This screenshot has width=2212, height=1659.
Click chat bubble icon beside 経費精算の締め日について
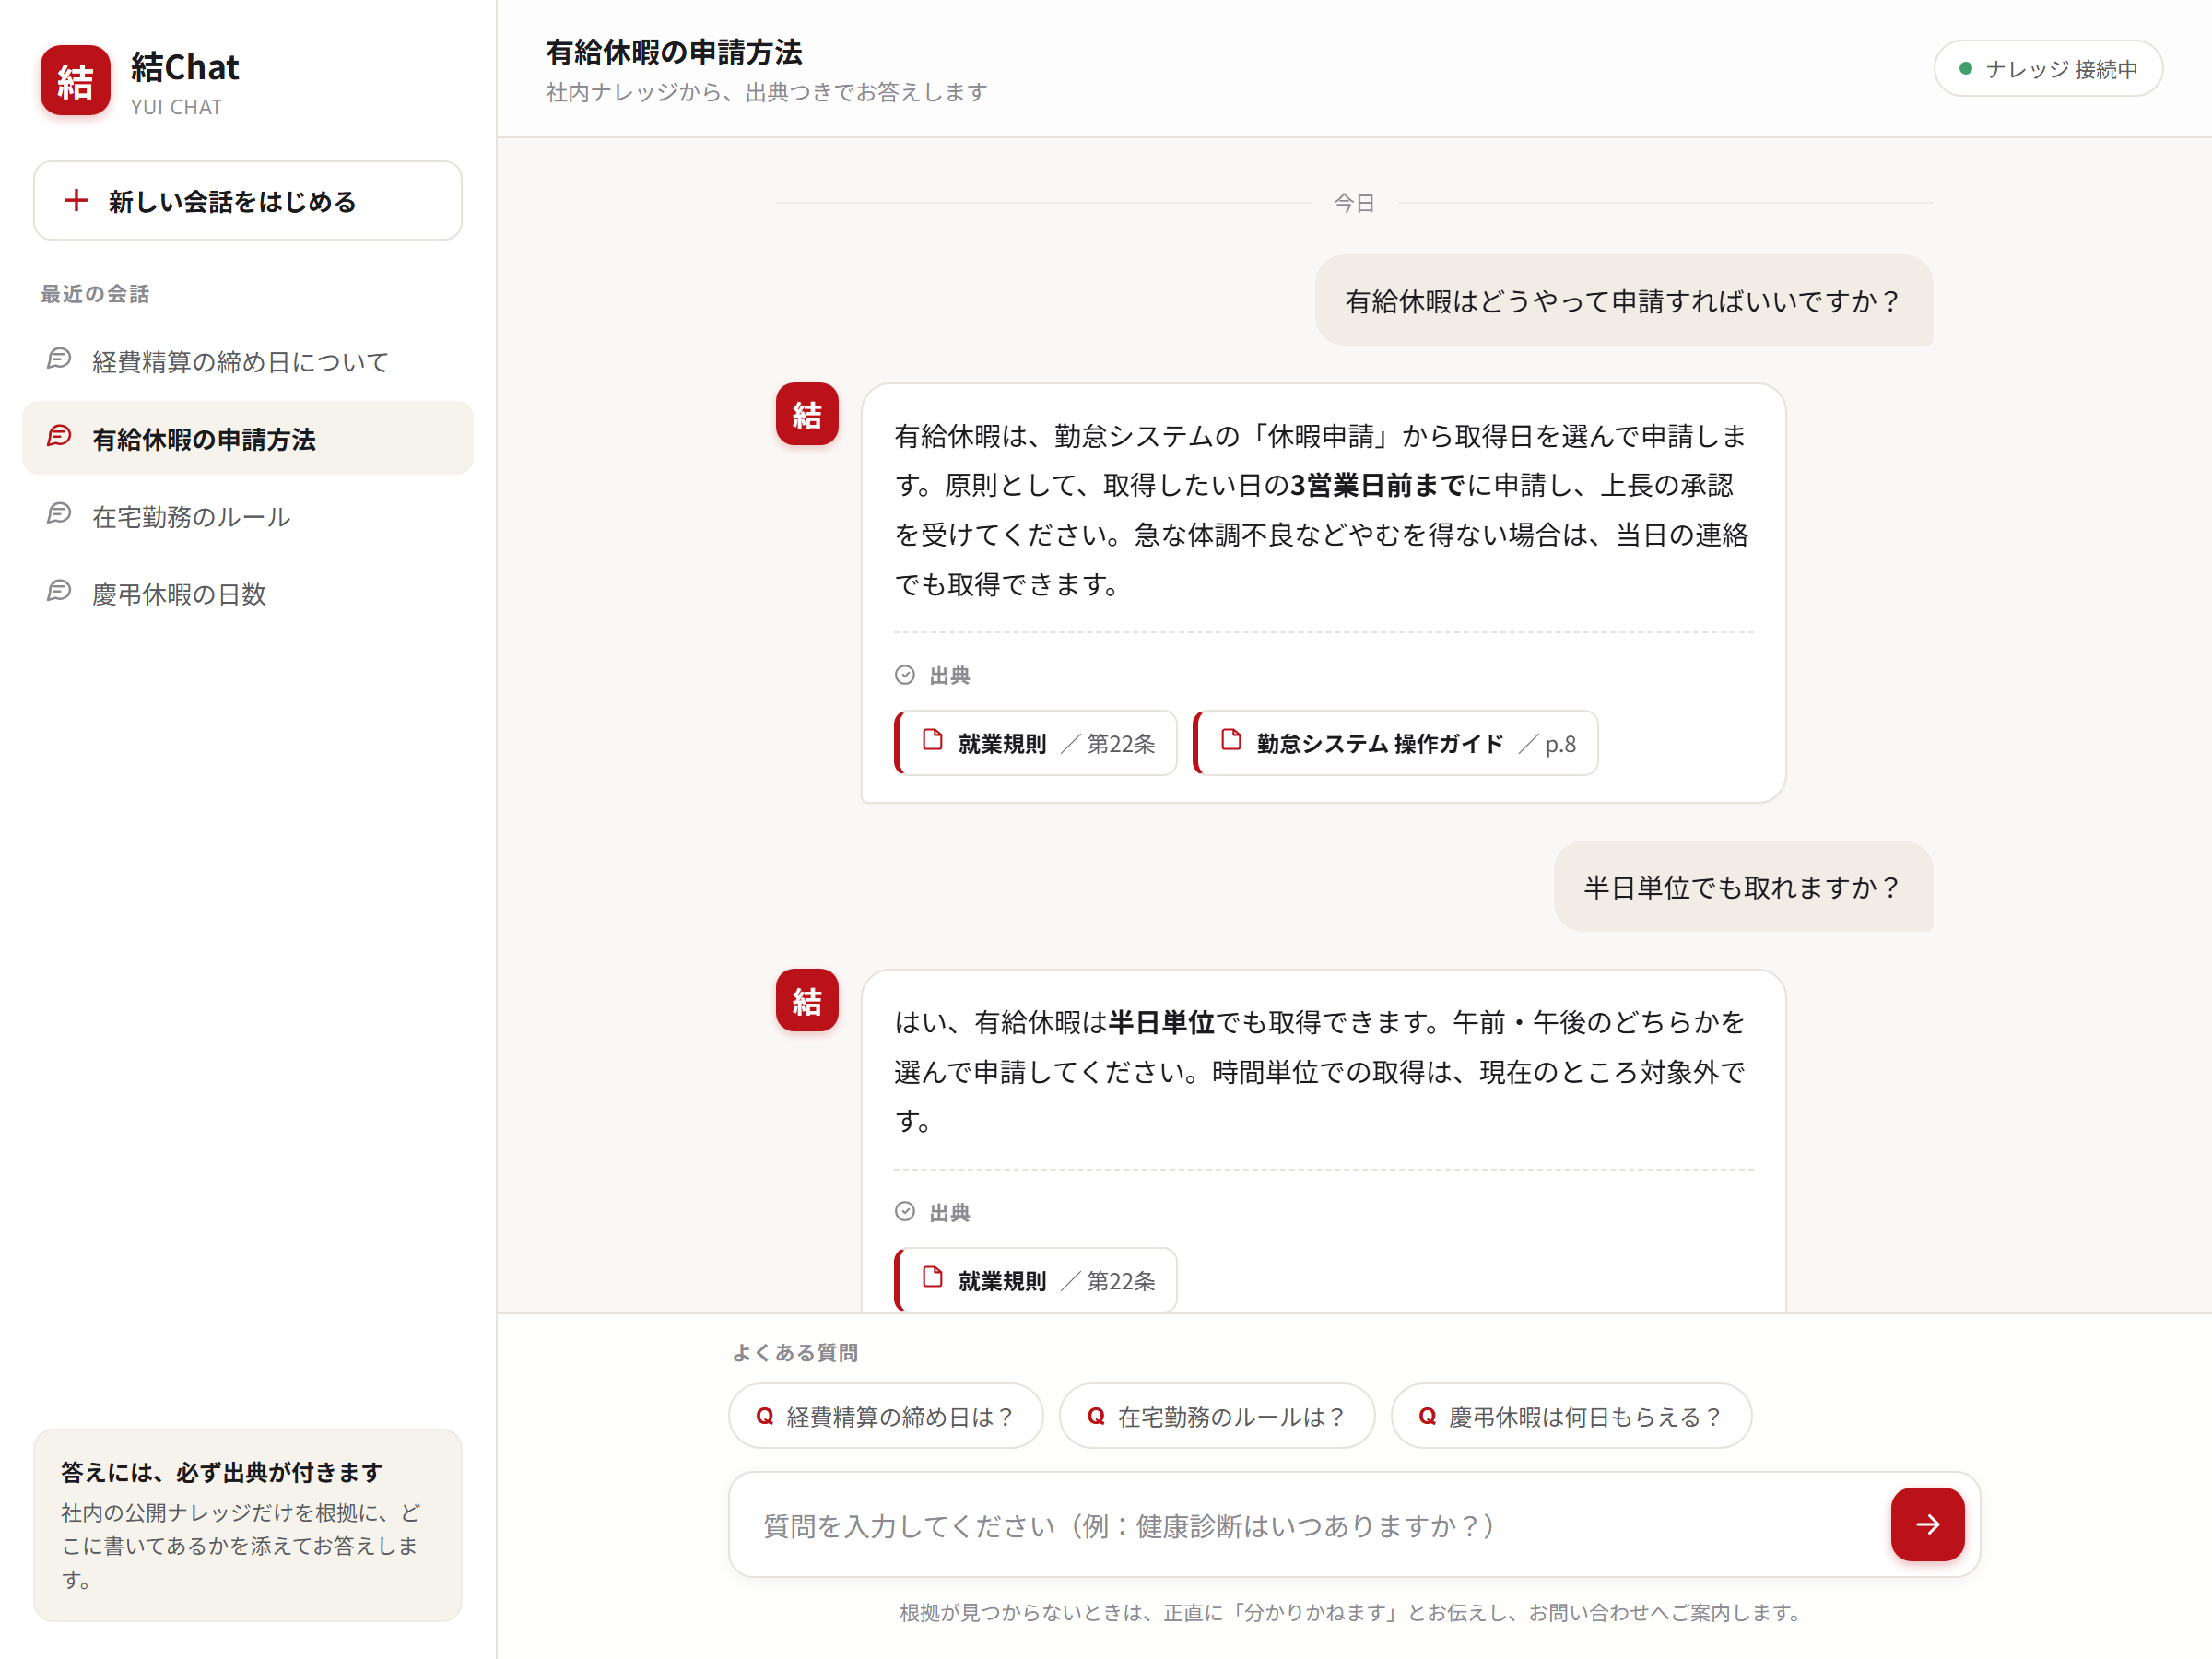pyautogui.click(x=59, y=359)
